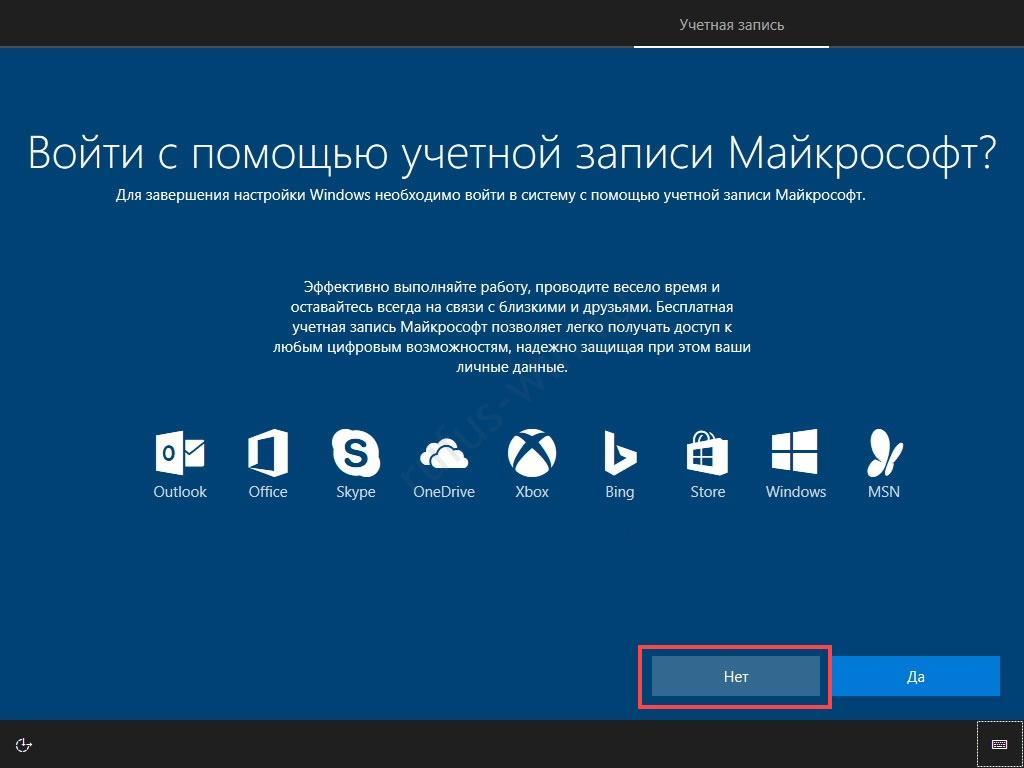Click the MSN butterfly icon
Image resolution: width=1024 pixels, height=768 pixels.
point(884,453)
